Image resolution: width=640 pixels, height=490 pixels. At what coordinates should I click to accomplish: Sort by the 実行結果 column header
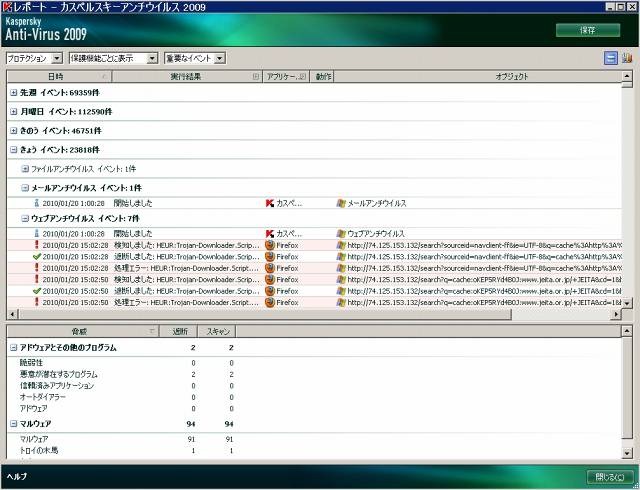pyautogui.click(x=187, y=76)
